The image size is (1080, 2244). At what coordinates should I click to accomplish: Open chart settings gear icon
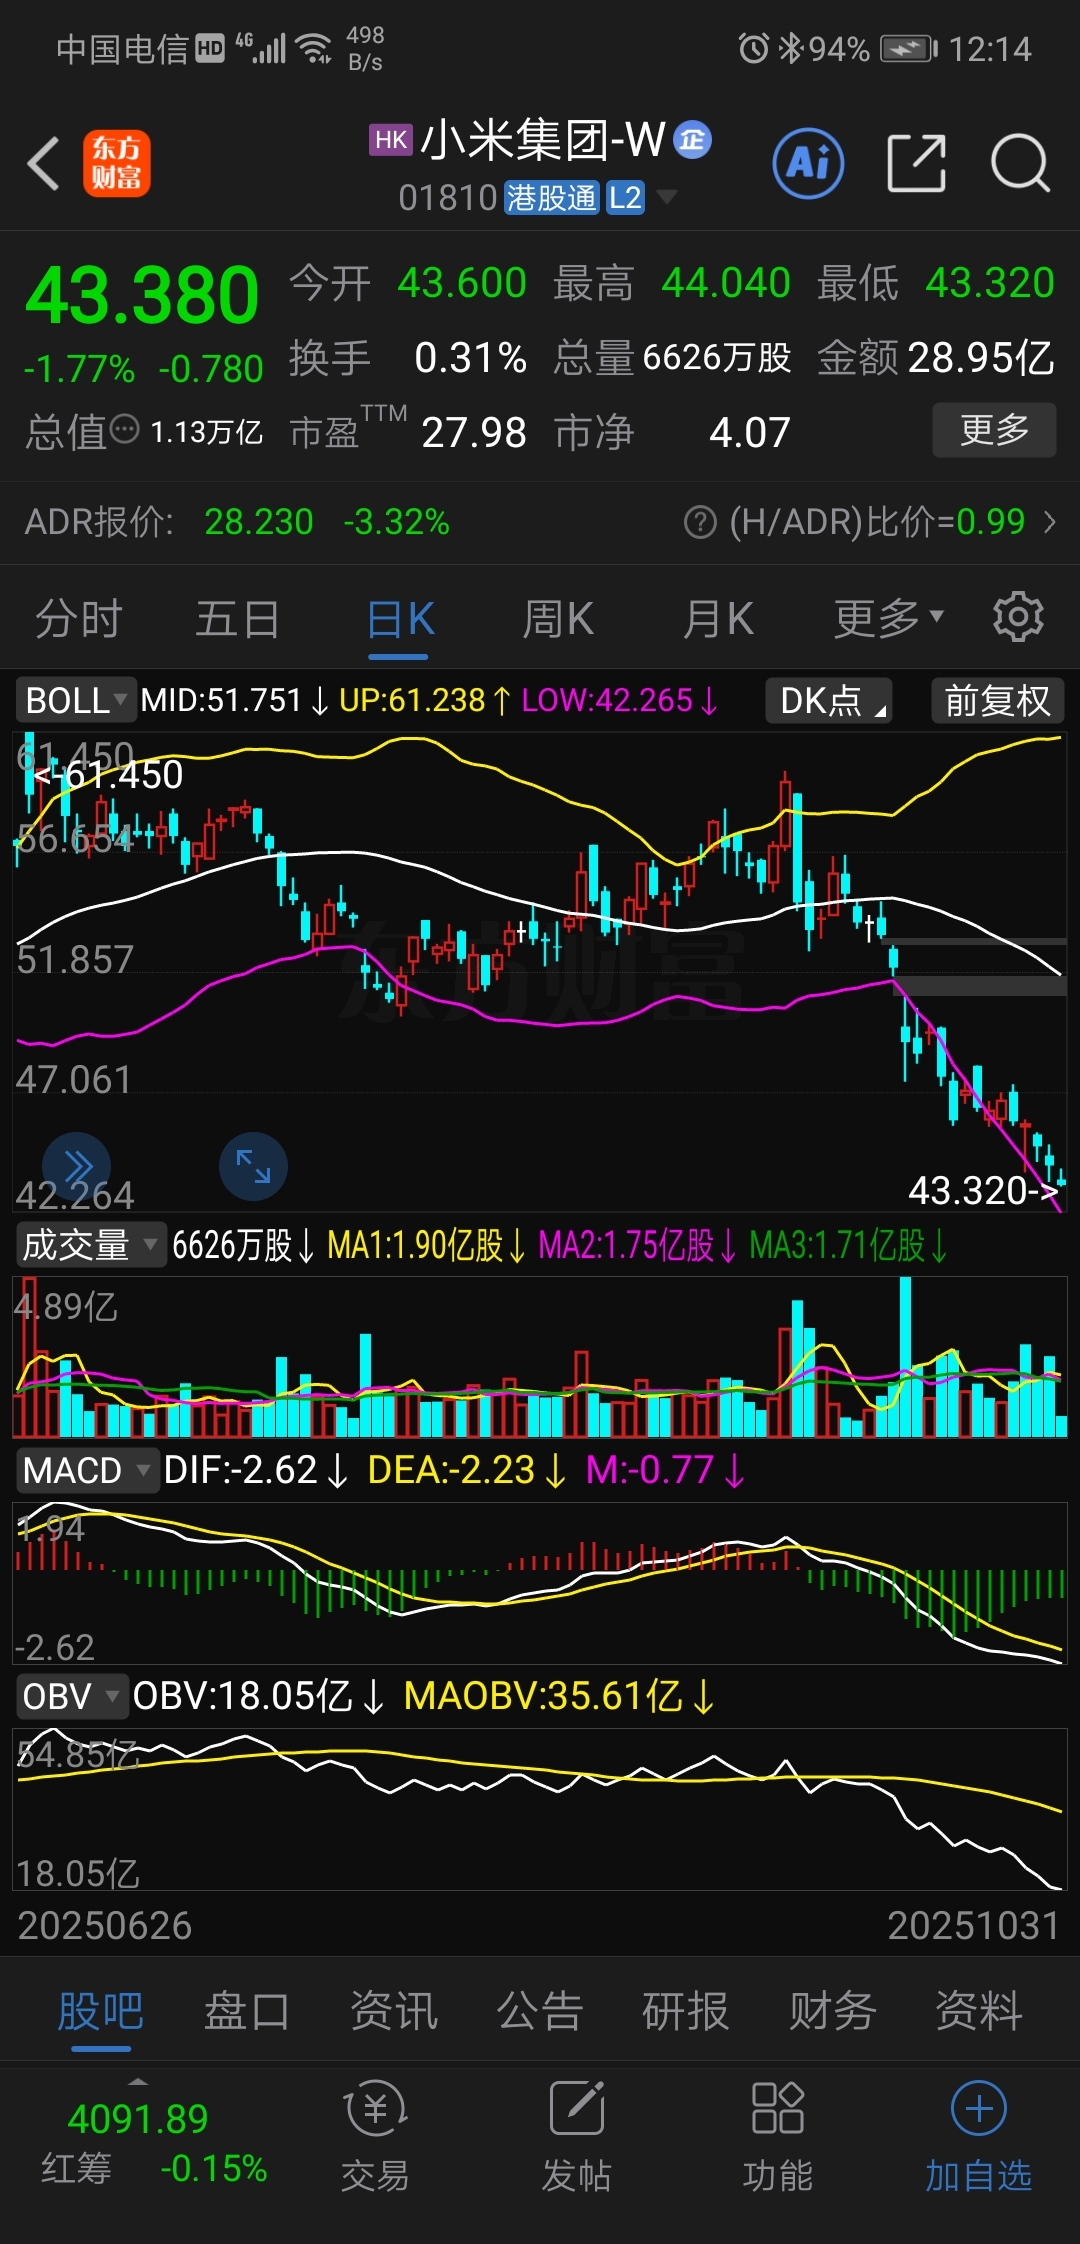pyautogui.click(x=1018, y=617)
